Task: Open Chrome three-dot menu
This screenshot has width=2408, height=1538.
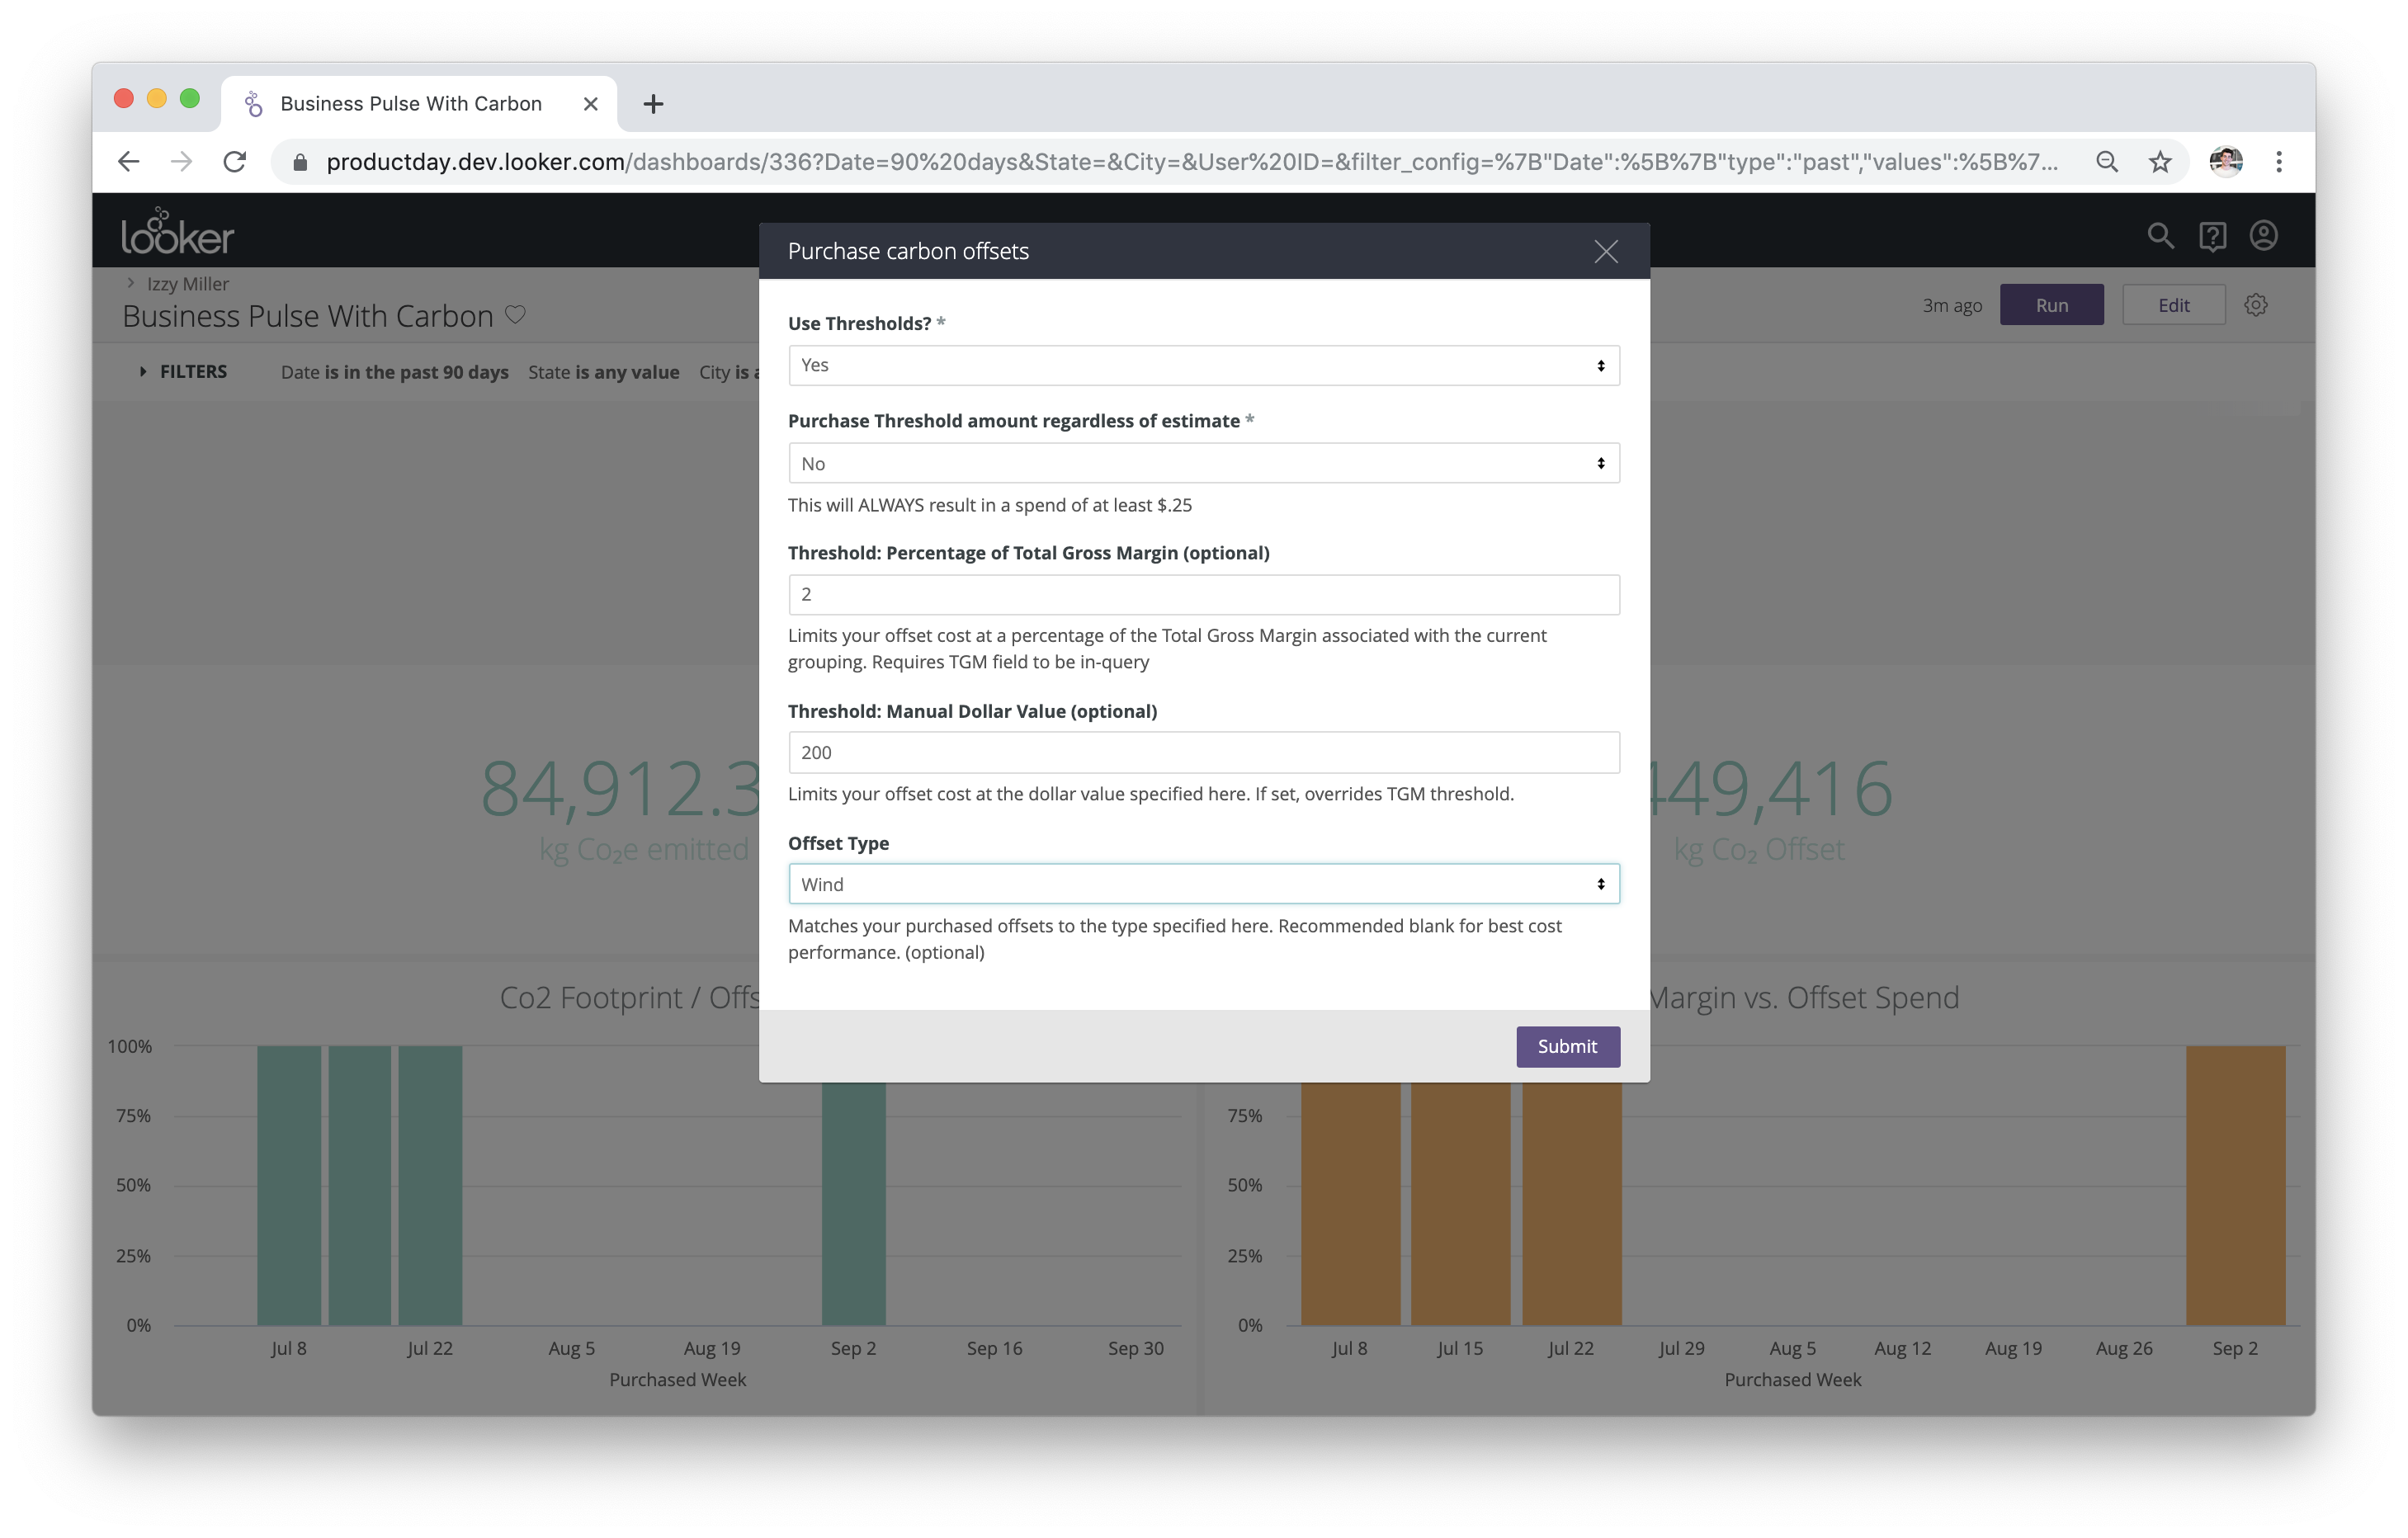Action: [x=2279, y=162]
